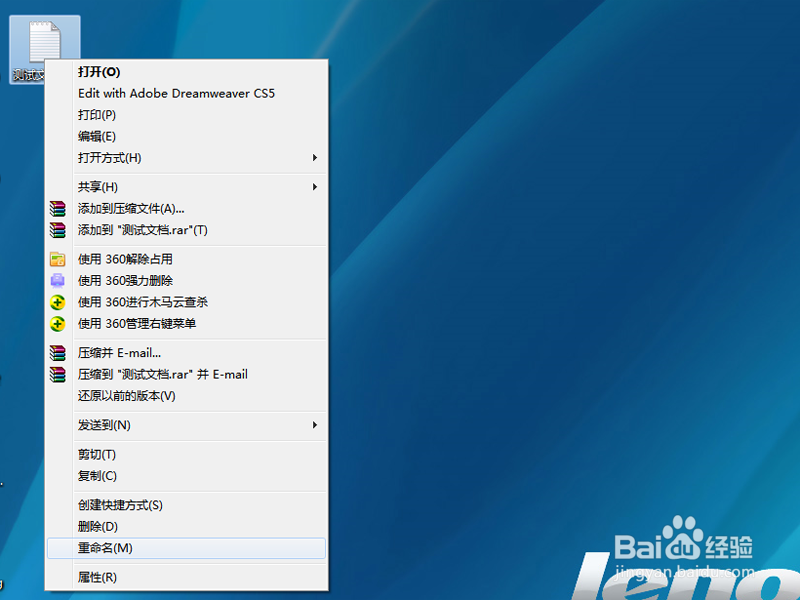This screenshot has width=800, height=600.
Task: Choose 打开(O) in the context menu
Action: click(x=186, y=72)
